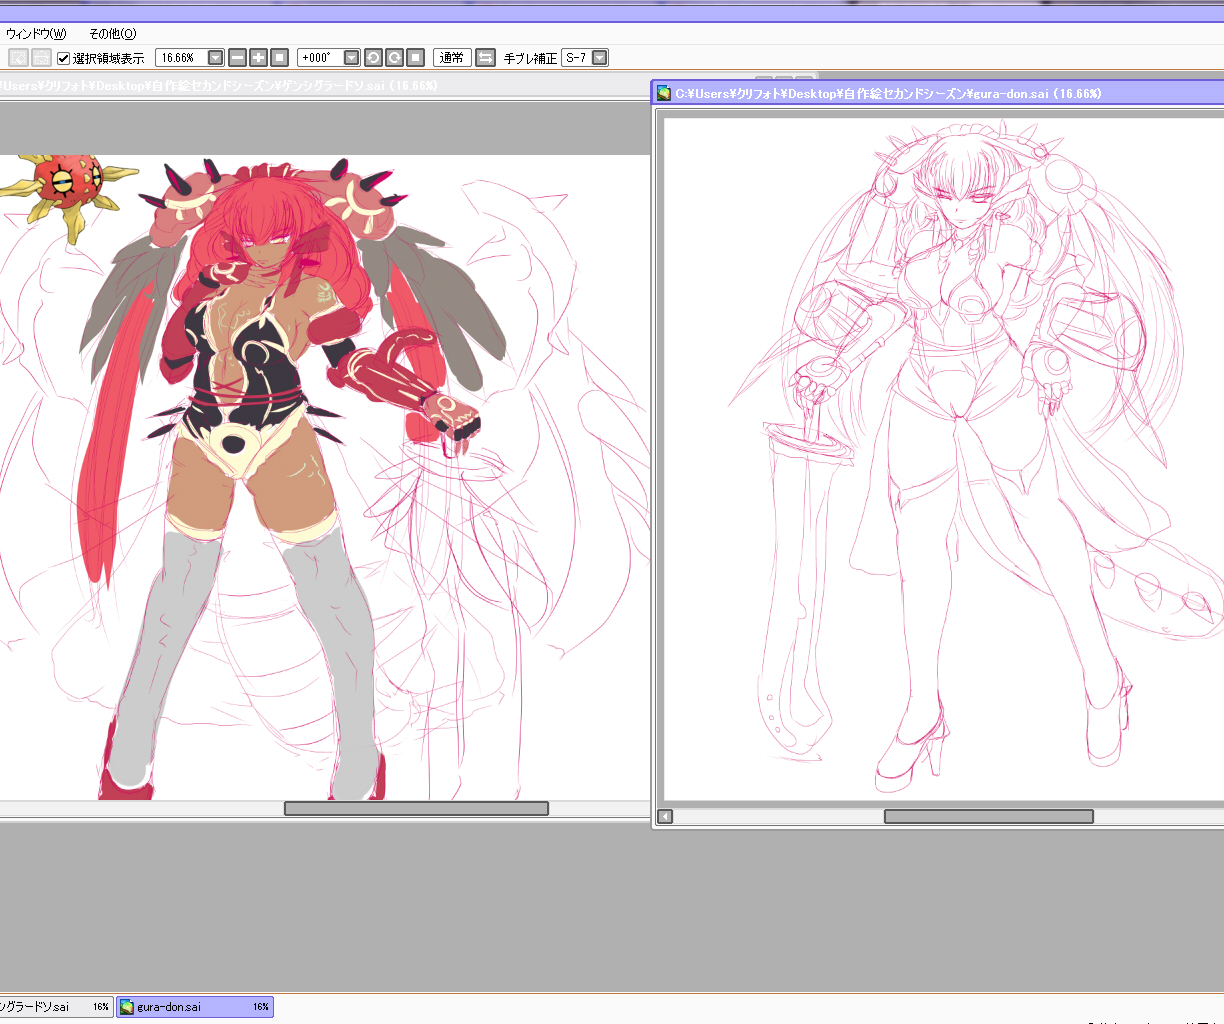Click the zoom in plus icon
This screenshot has width=1224, height=1024.
point(258,58)
